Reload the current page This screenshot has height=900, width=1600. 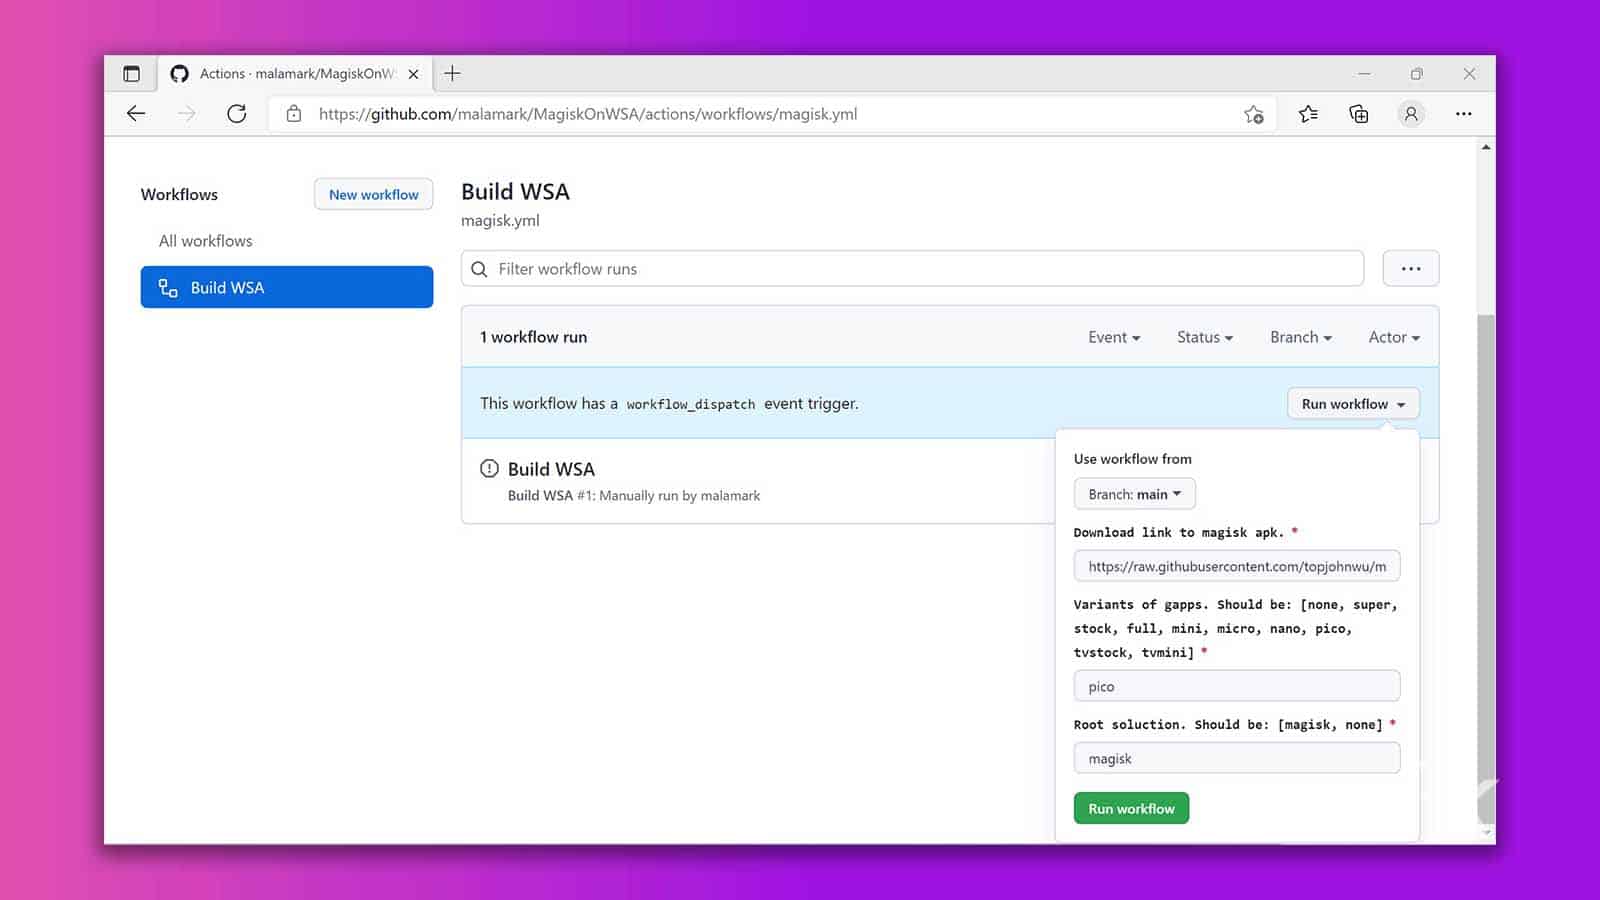237,114
